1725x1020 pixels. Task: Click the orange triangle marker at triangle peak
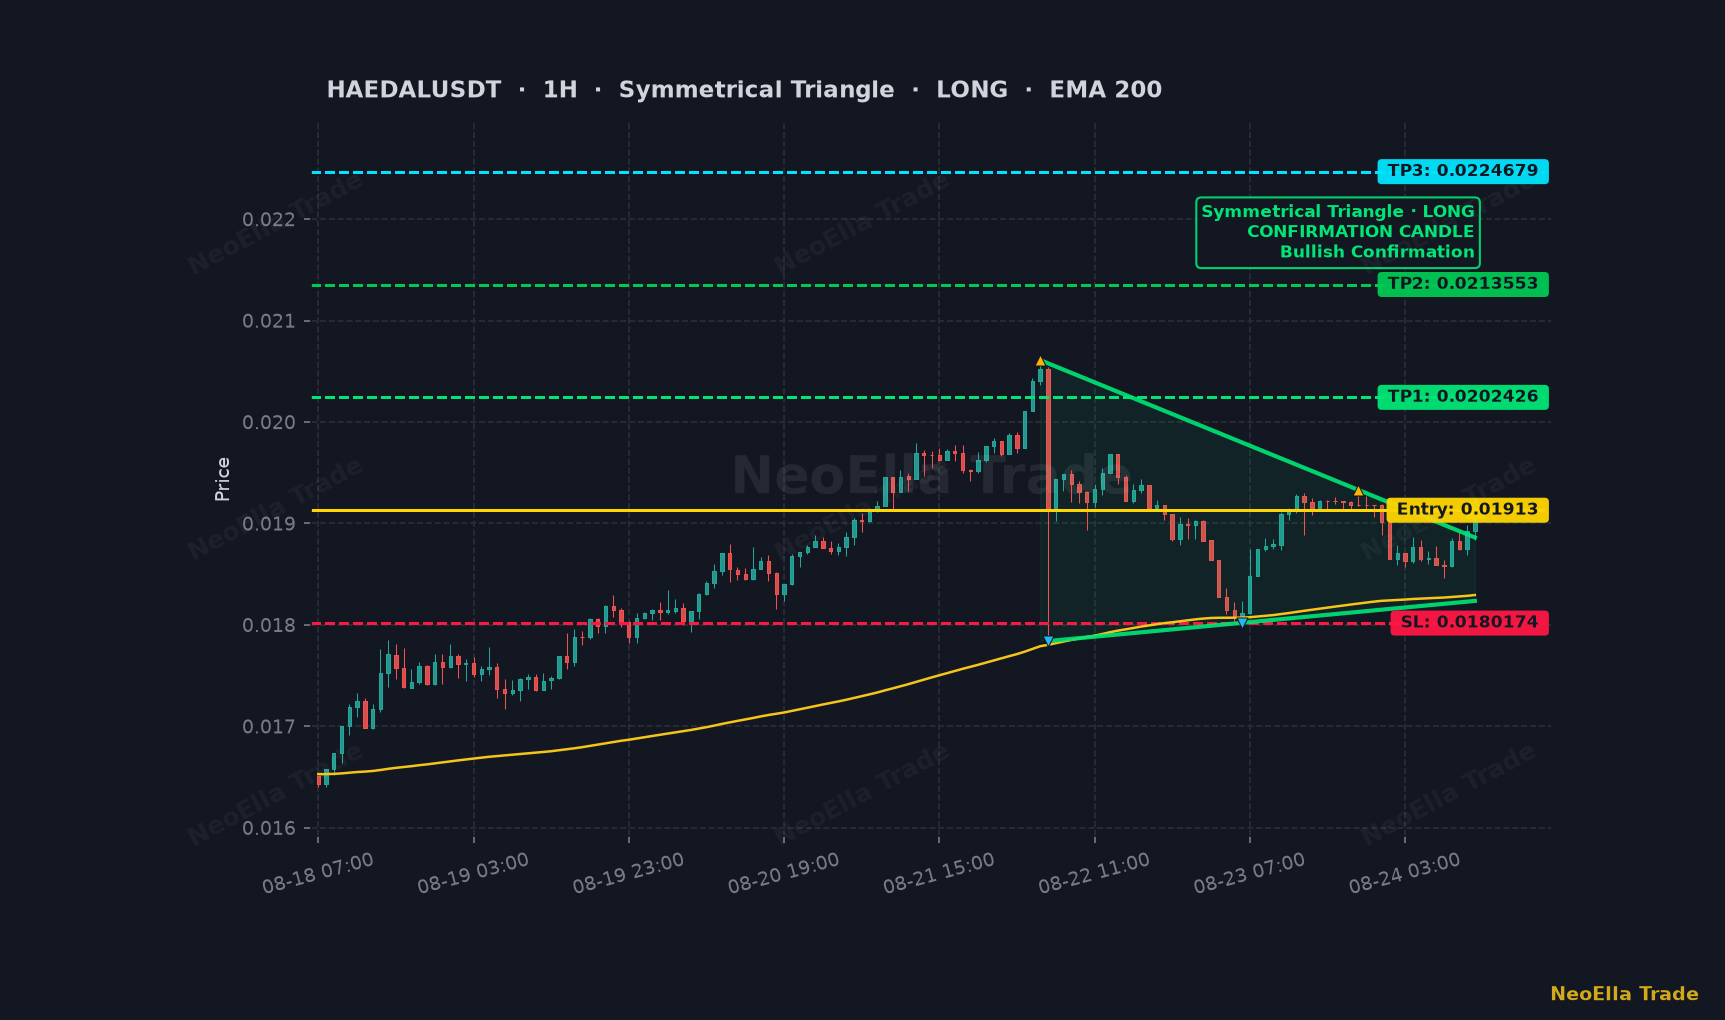click(x=1040, y=361)
